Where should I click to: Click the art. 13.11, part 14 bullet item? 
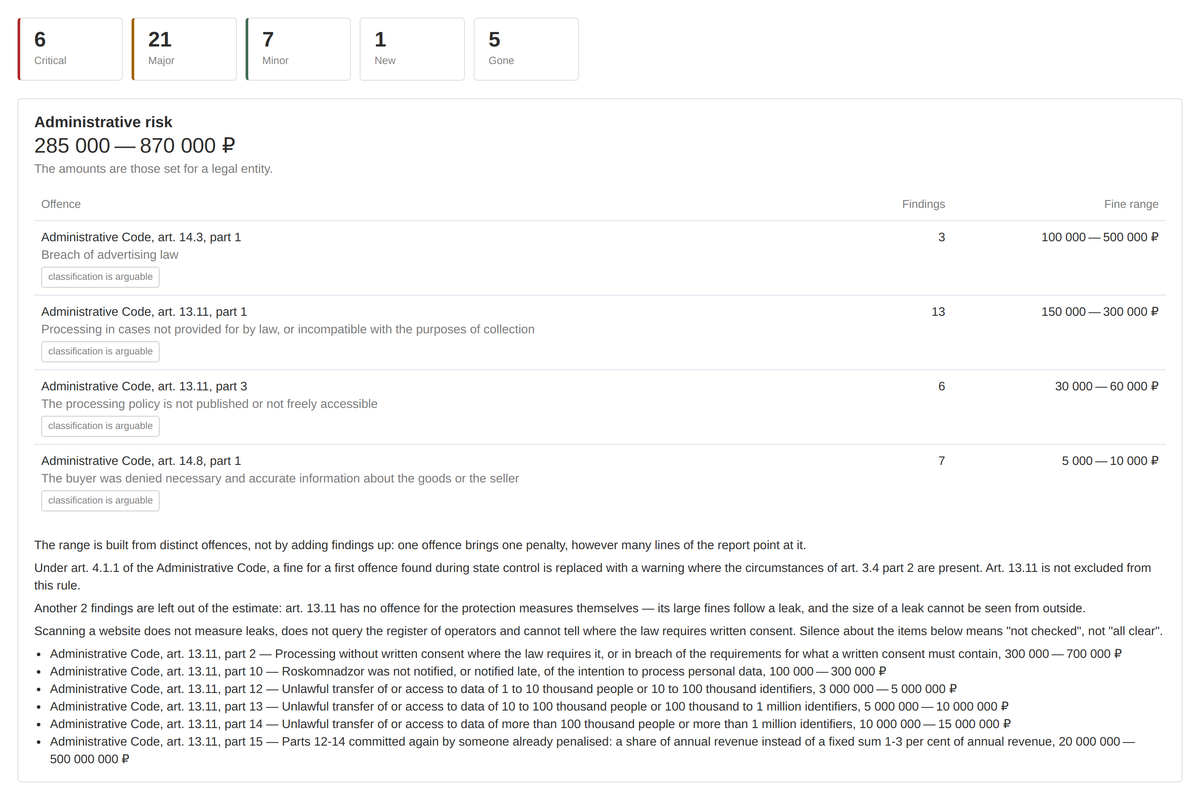(530, 724)
